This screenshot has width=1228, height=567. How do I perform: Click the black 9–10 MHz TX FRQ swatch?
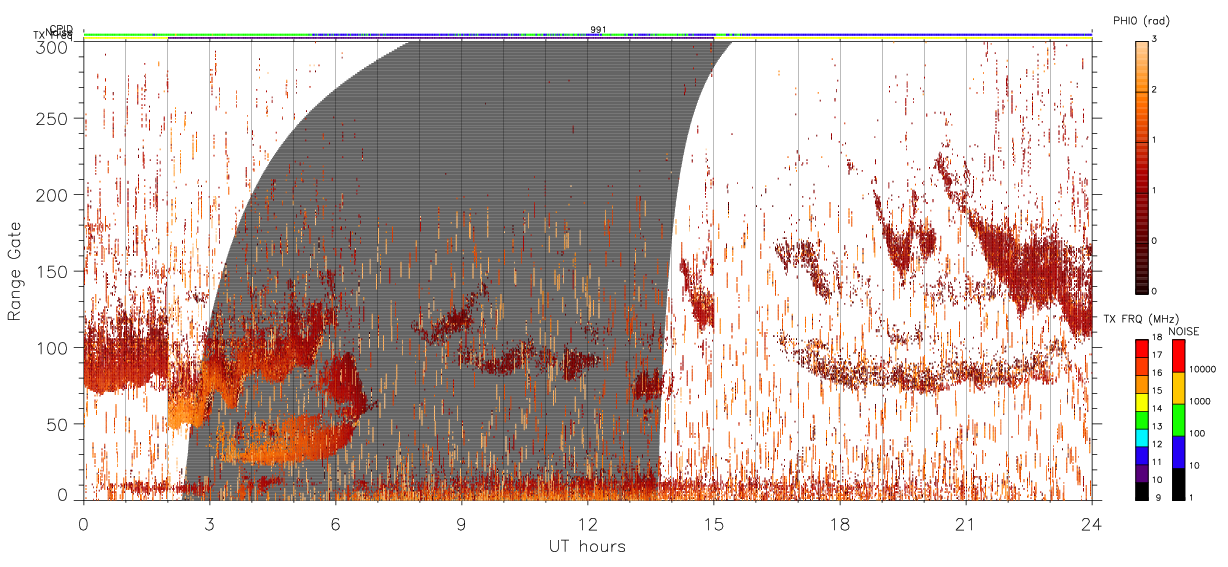(1141, 490)
